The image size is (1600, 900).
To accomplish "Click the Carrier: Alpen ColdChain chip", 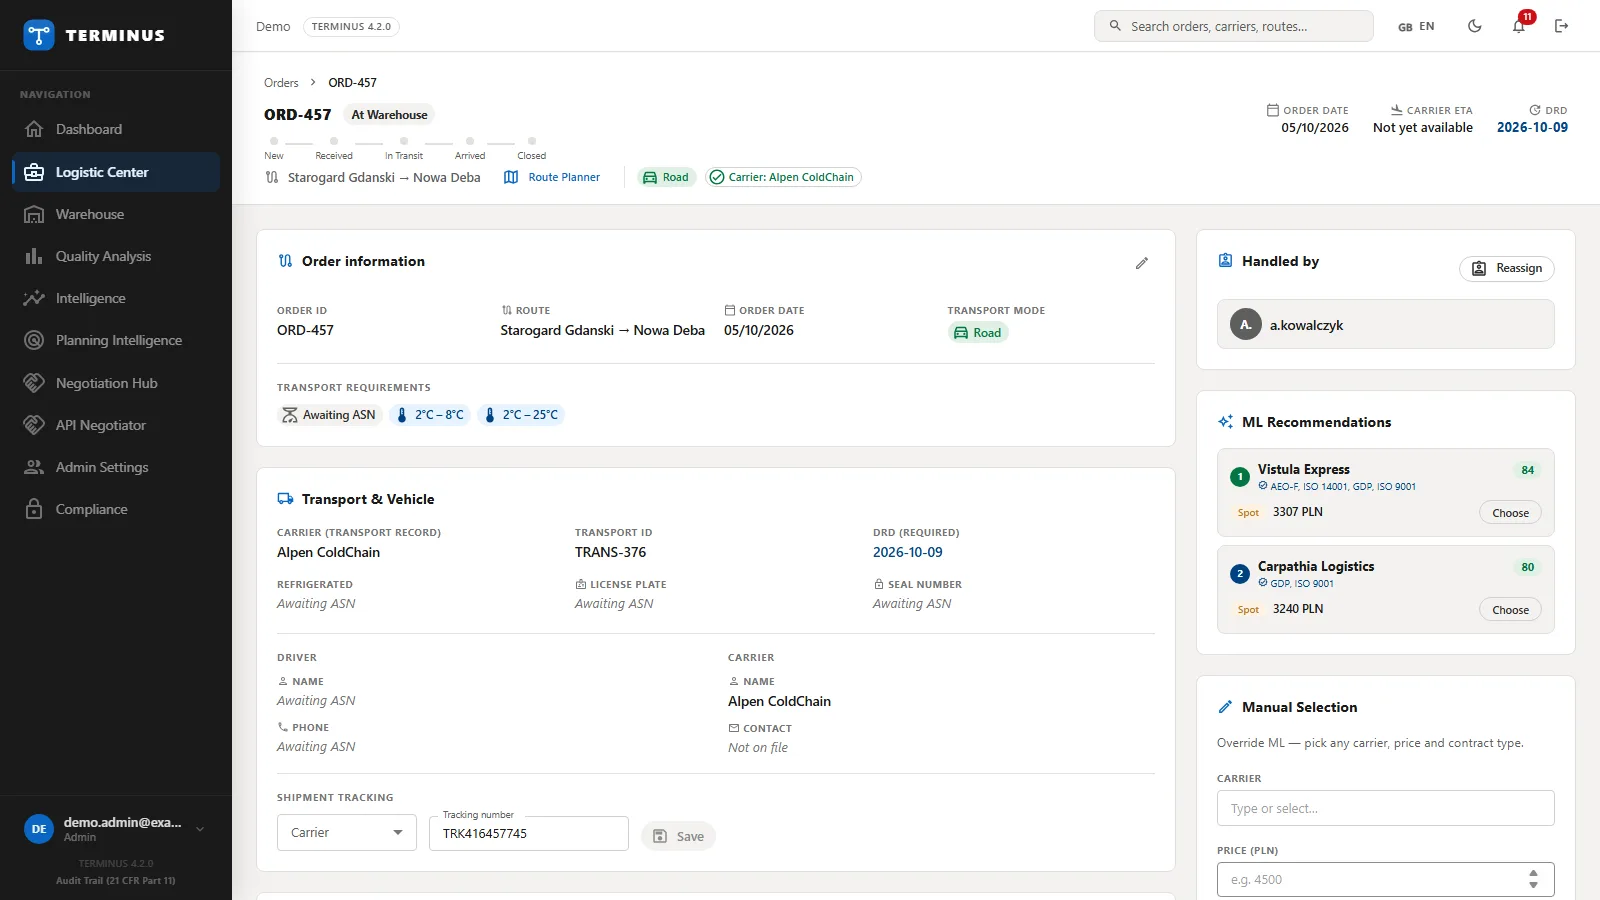I will (x=783, y=177).
